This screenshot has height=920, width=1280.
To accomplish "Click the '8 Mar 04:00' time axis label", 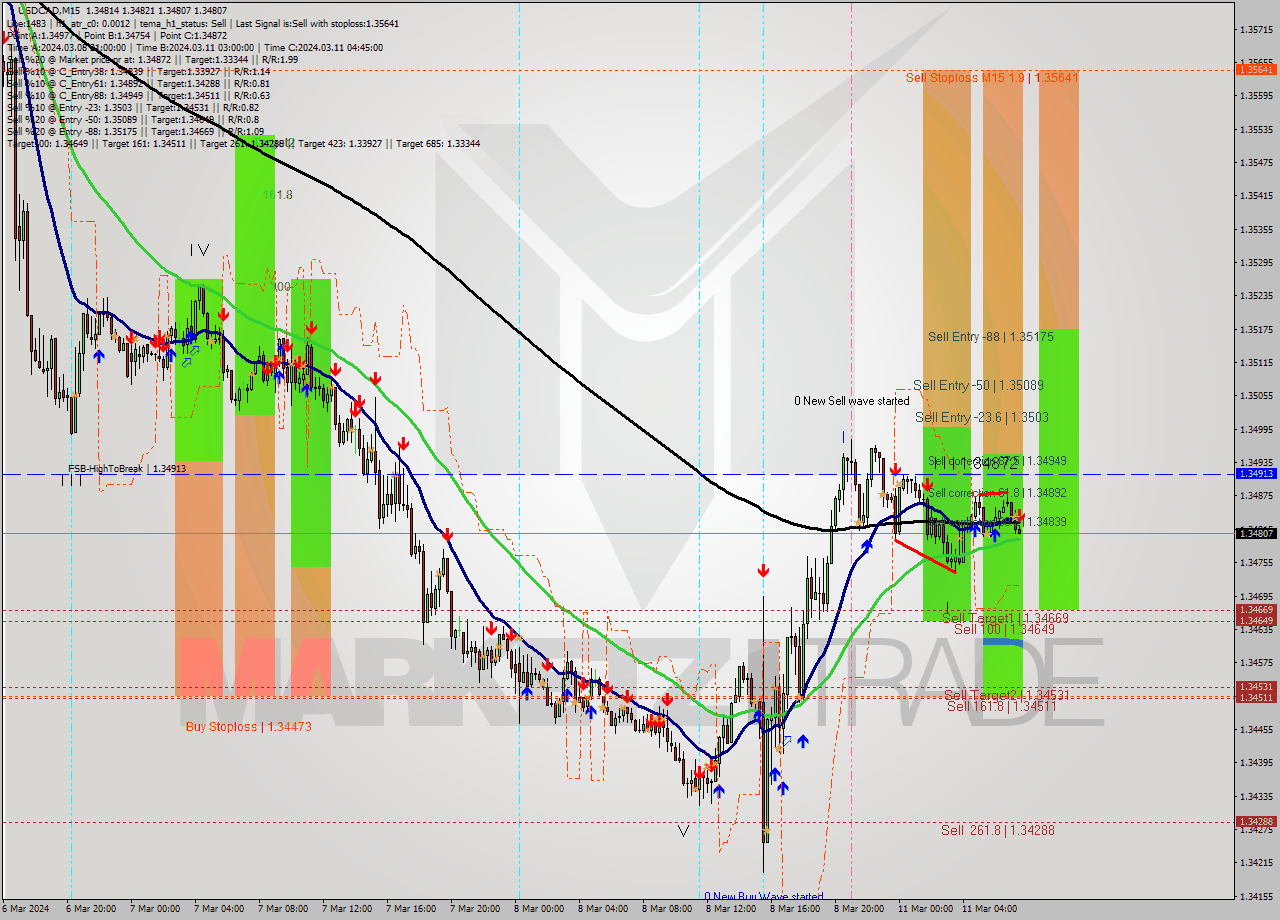I will point(603,909).
